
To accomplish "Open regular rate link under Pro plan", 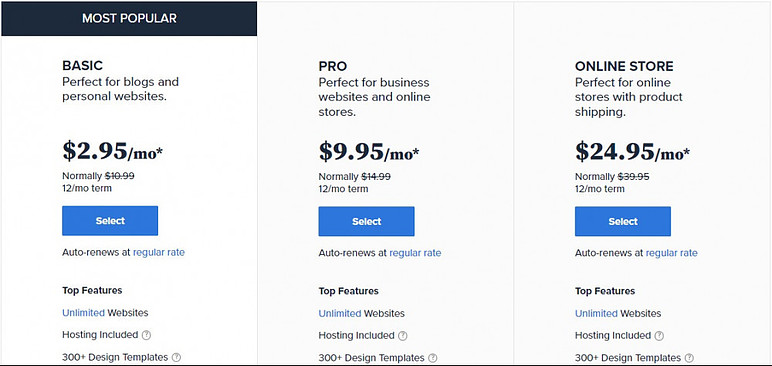I will pyautogui.click(x=415, y=253).
